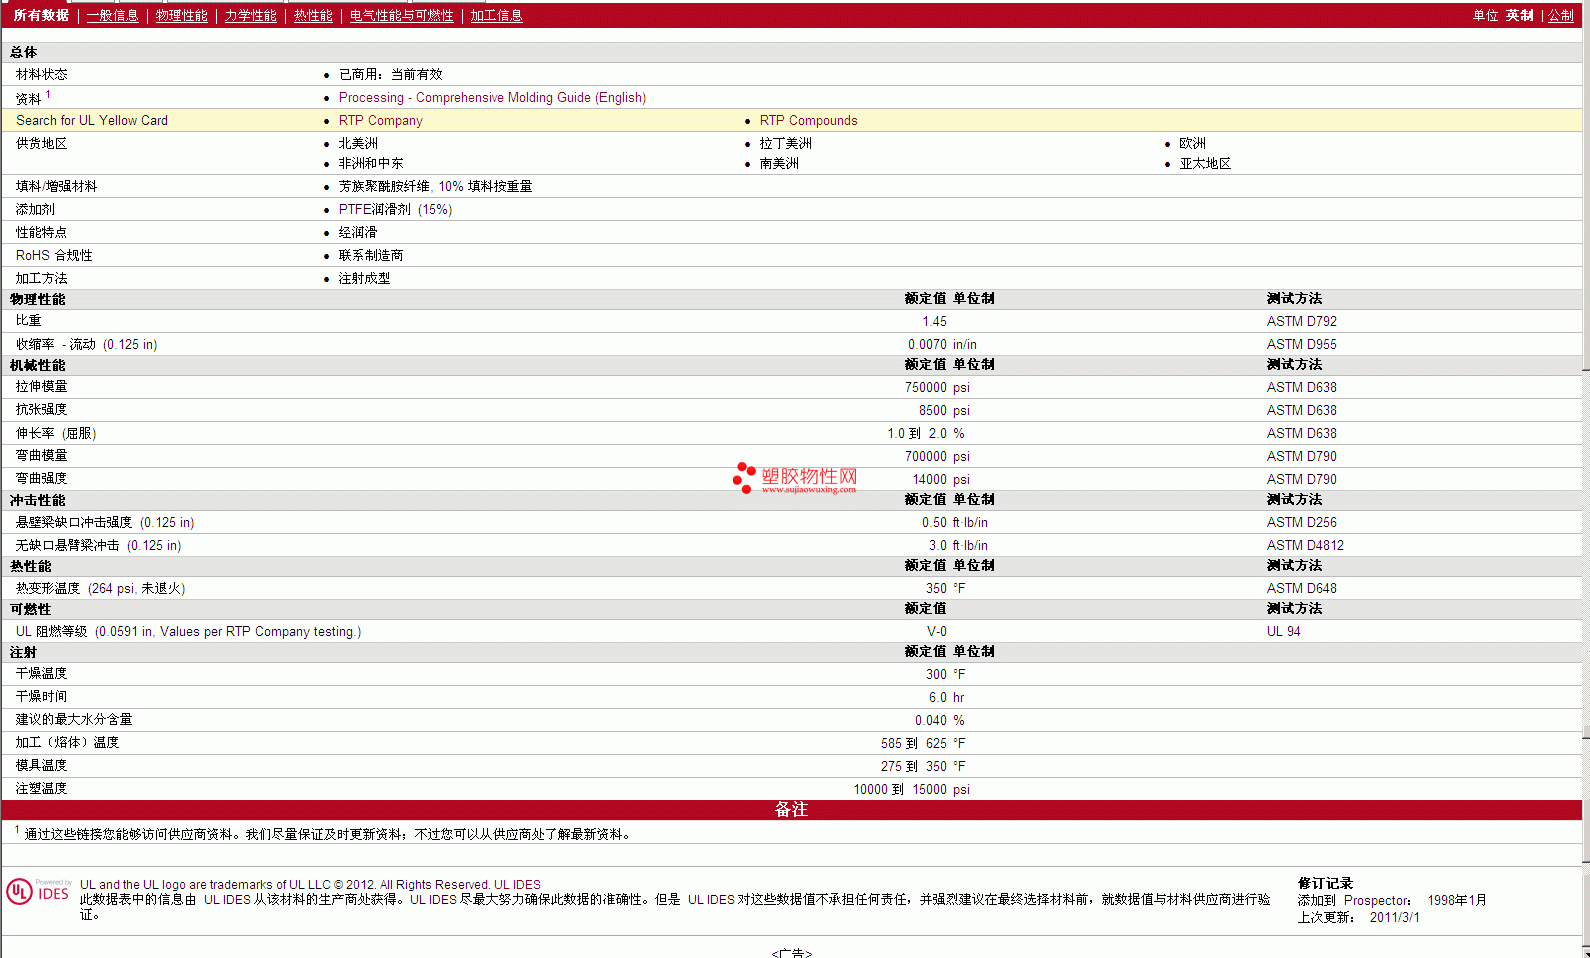Open the 力学性能 tab
1590x958 pixels.
tap(250, 16)
